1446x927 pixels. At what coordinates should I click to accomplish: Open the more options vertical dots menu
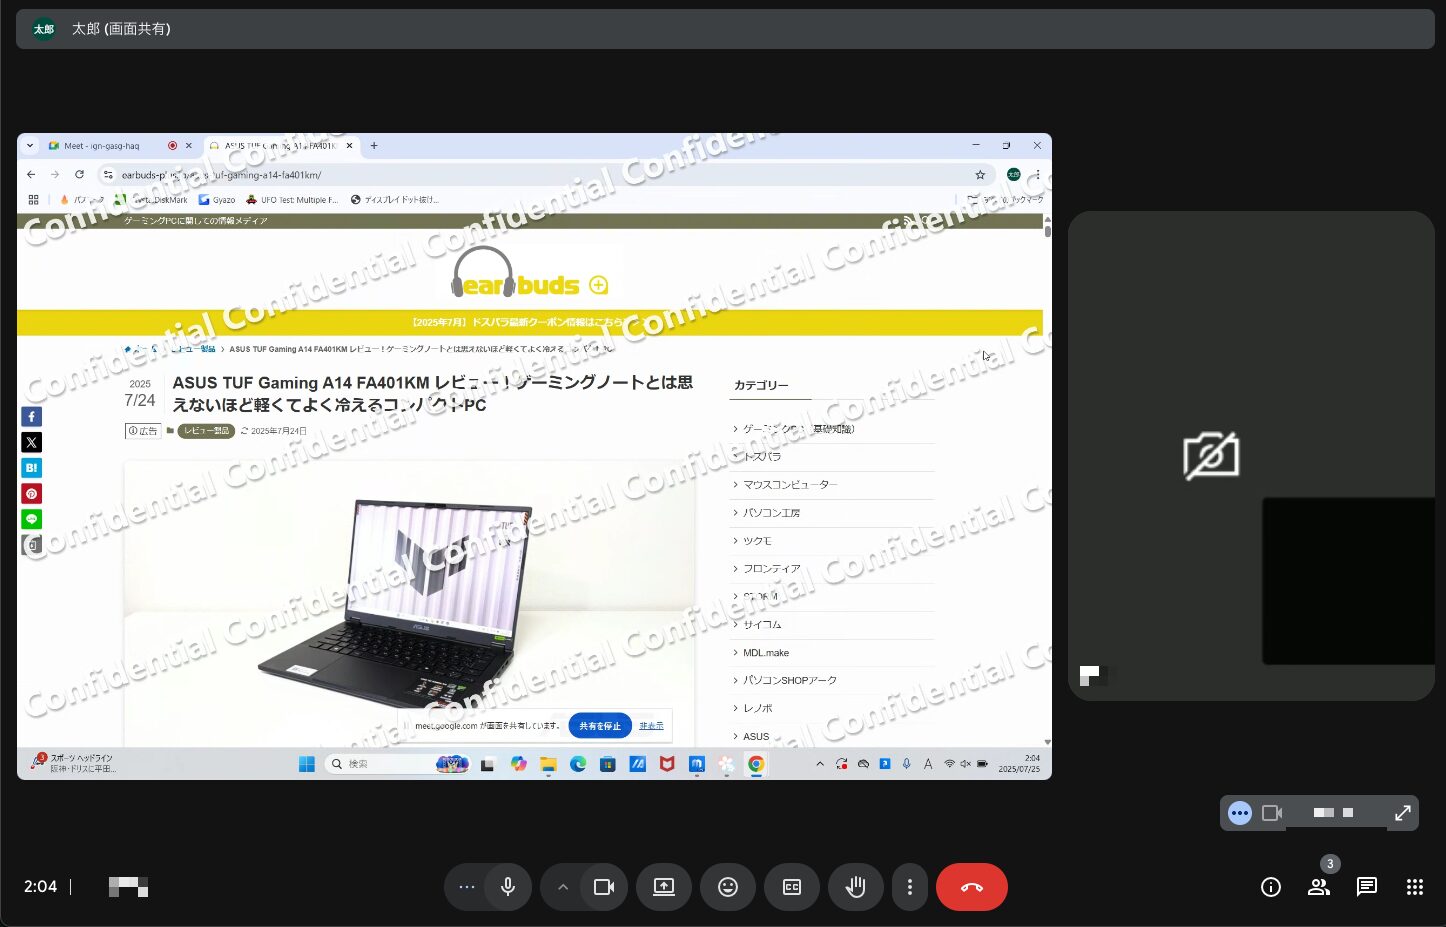[x=909, y=887]
